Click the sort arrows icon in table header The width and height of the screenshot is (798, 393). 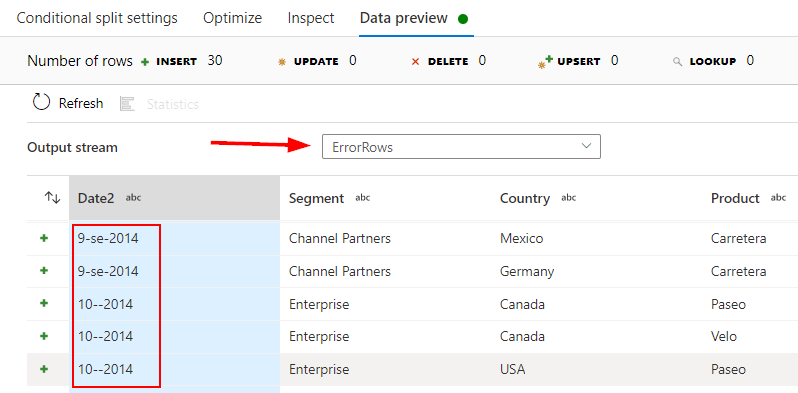coord(52,198)
